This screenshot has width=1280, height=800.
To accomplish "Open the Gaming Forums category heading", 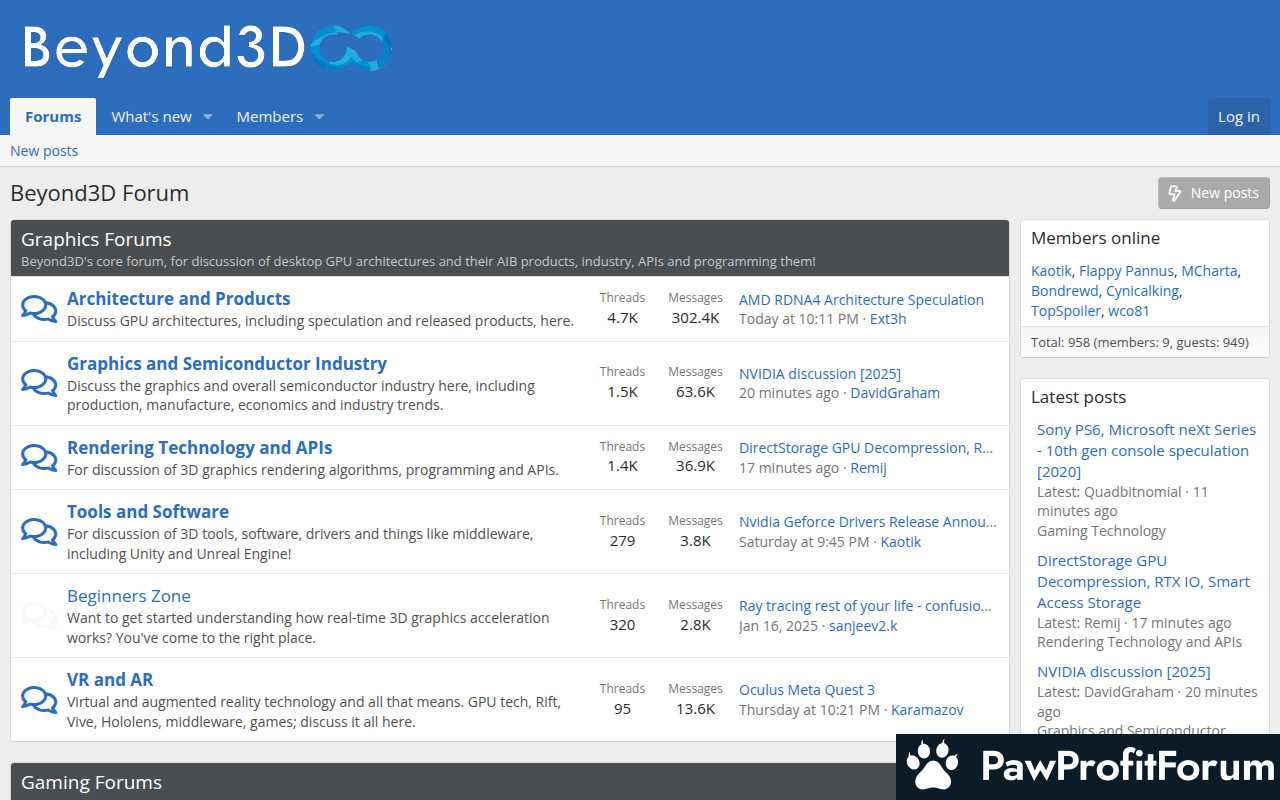I will click(91, 782).
